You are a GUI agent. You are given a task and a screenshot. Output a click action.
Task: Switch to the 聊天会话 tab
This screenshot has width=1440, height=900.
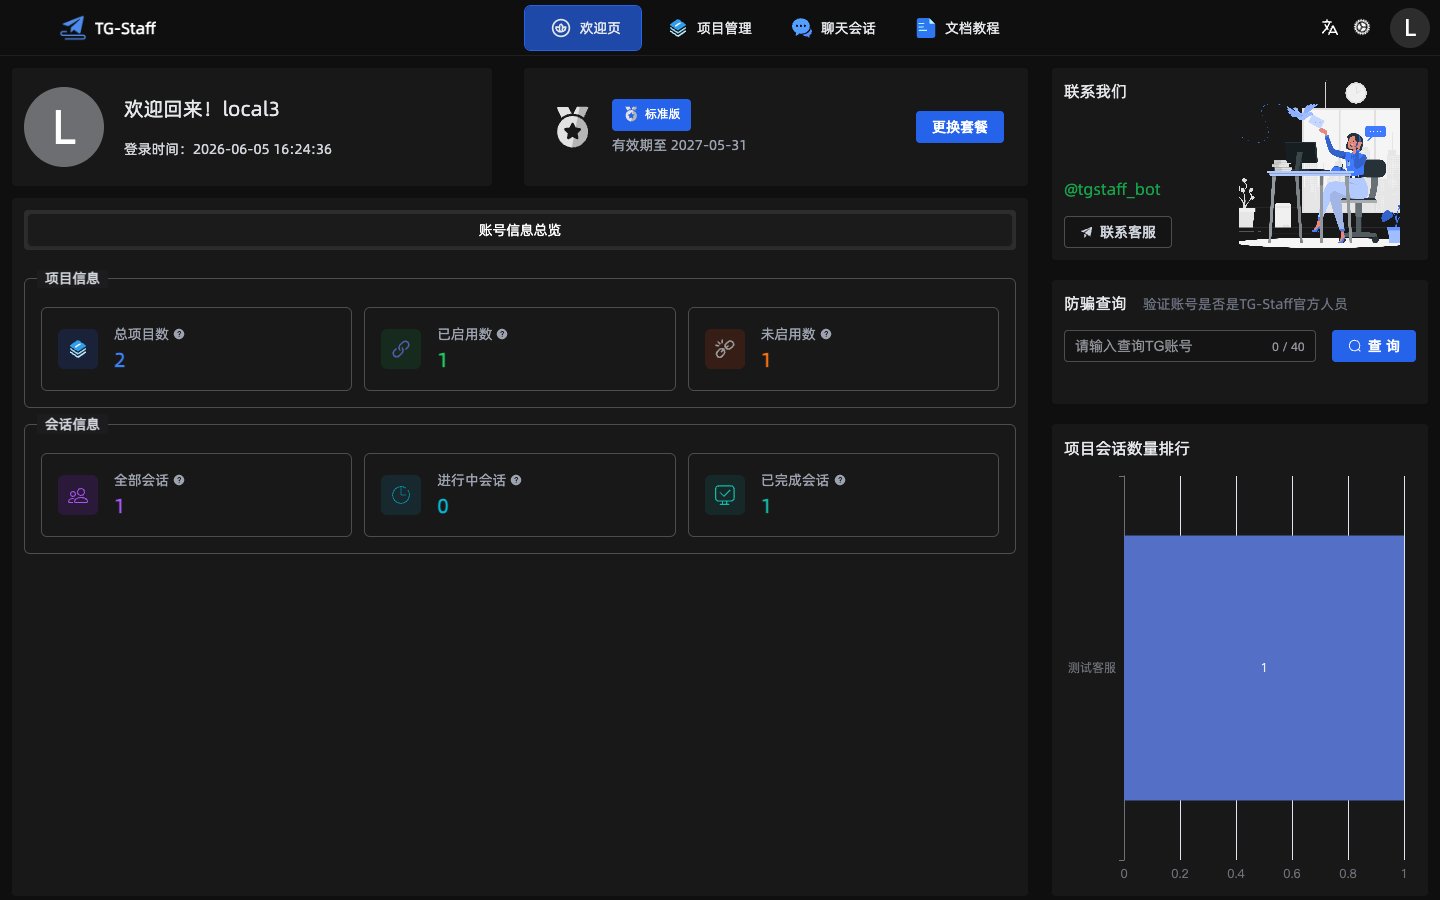click(834, 28)
